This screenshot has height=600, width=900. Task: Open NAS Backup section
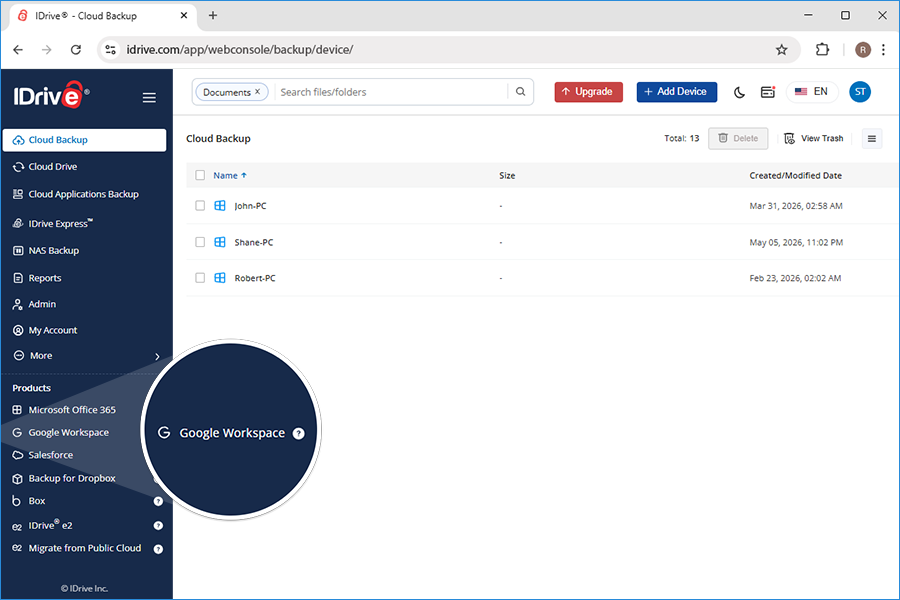54,251
